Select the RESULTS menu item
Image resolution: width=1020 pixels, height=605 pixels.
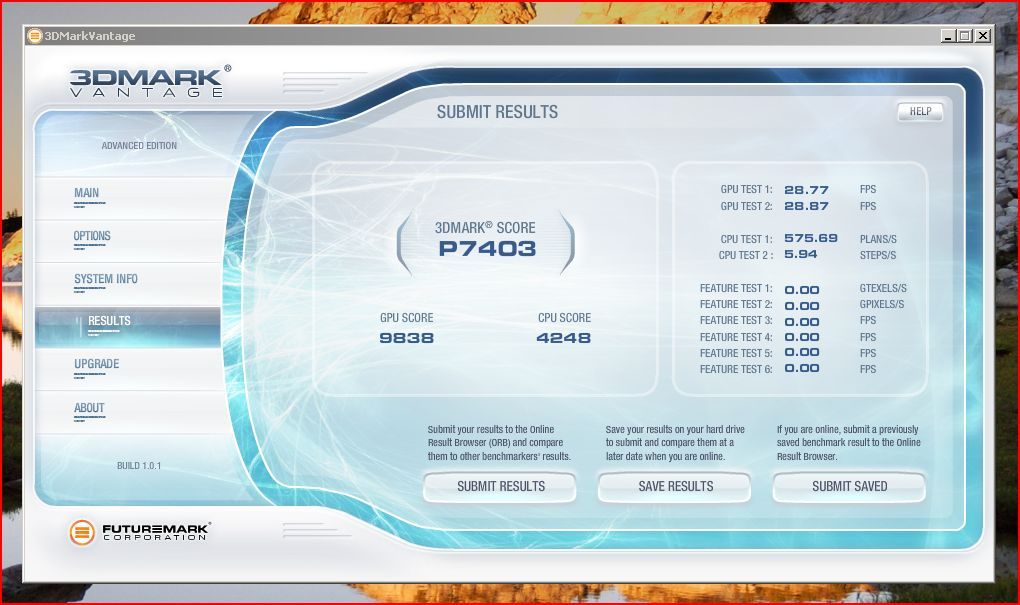pyautogui.click(x=128, y=327)
